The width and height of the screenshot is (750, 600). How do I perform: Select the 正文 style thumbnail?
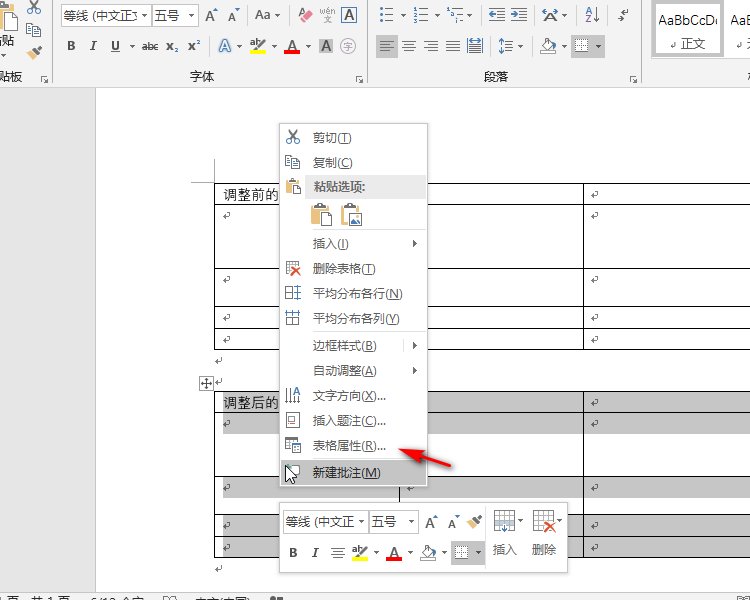coord(687,30)
